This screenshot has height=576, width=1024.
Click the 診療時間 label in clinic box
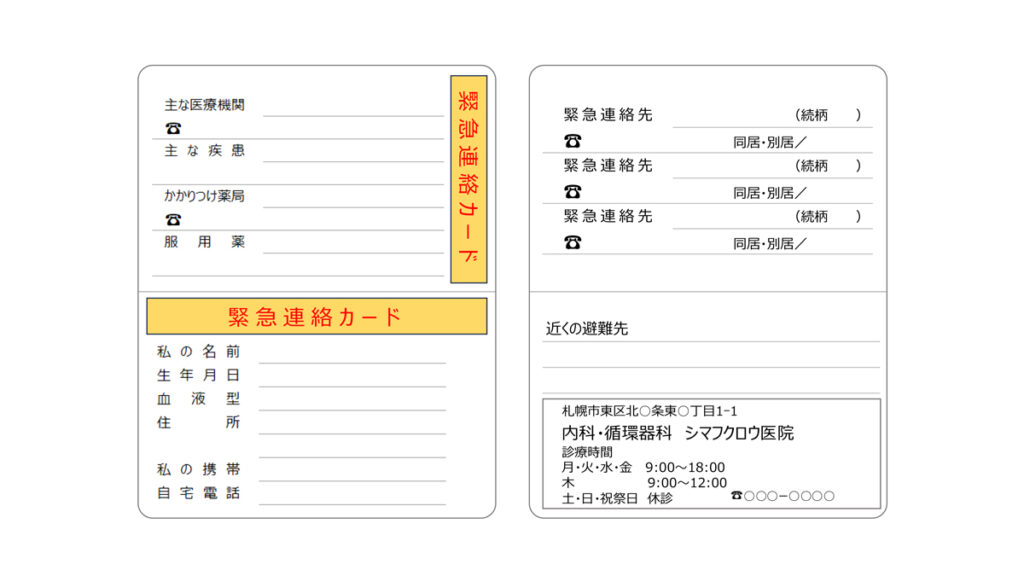point(587,452)
